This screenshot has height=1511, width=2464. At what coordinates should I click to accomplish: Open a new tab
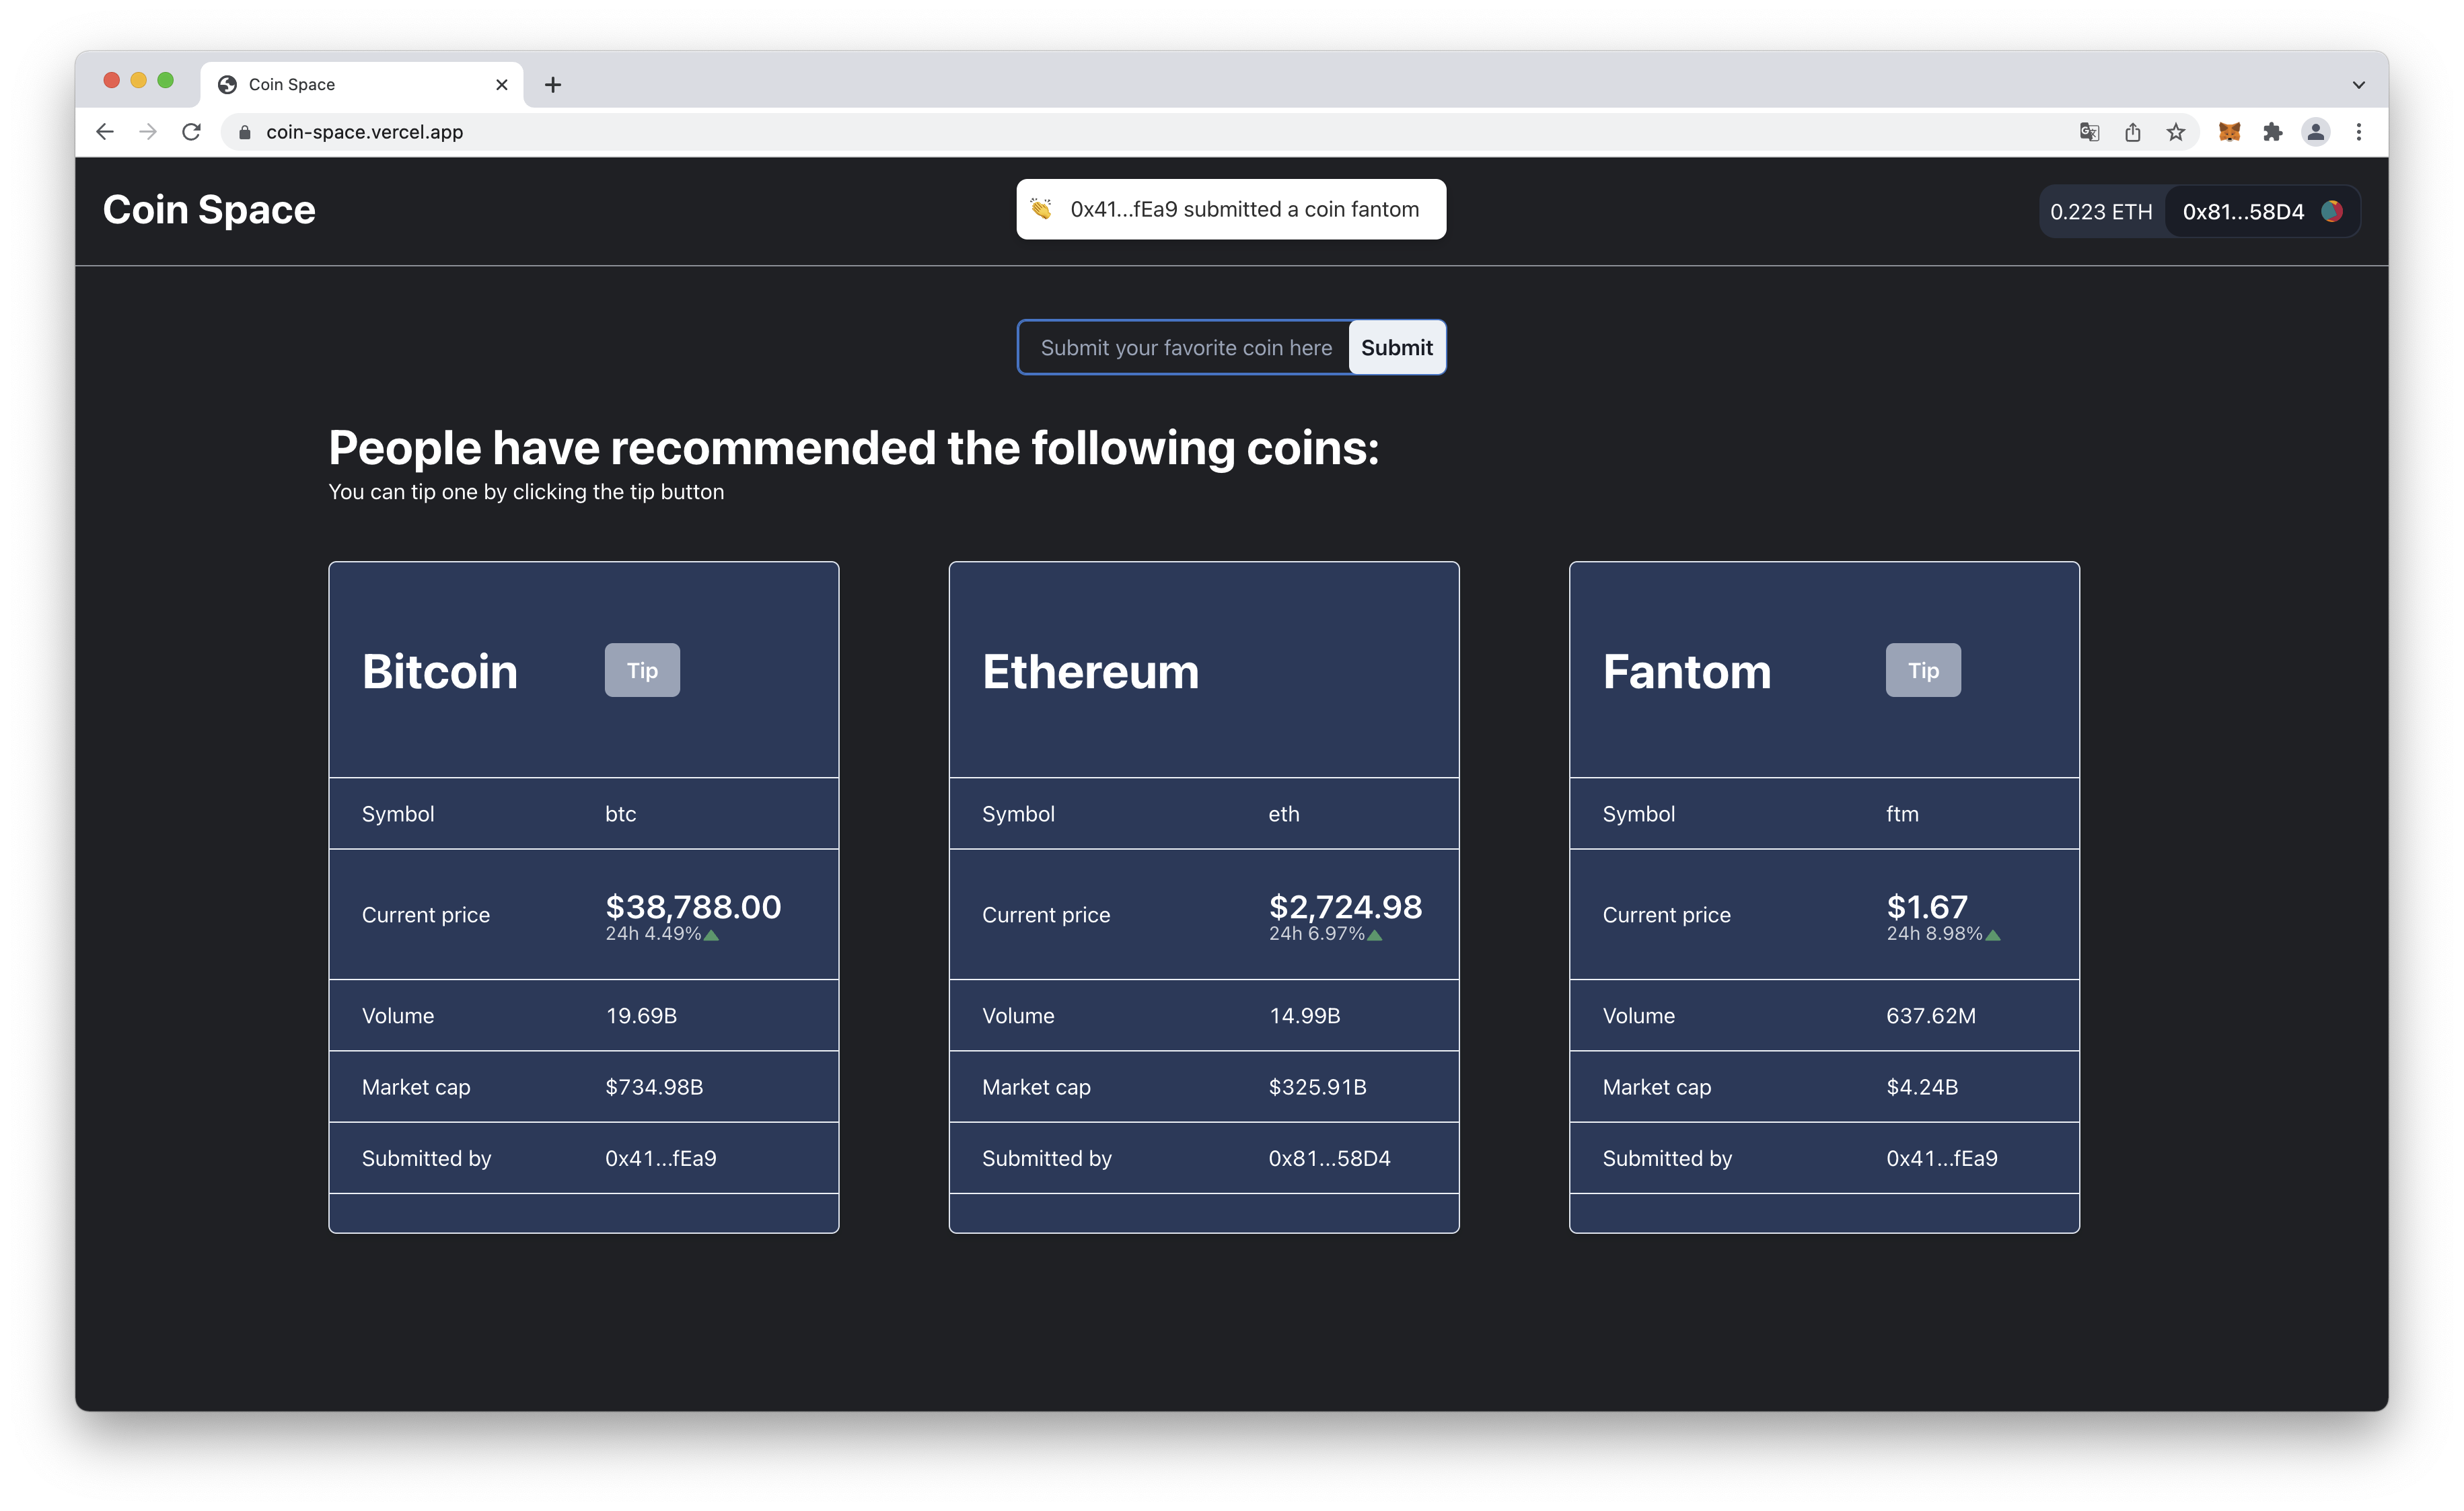(553, 85)
